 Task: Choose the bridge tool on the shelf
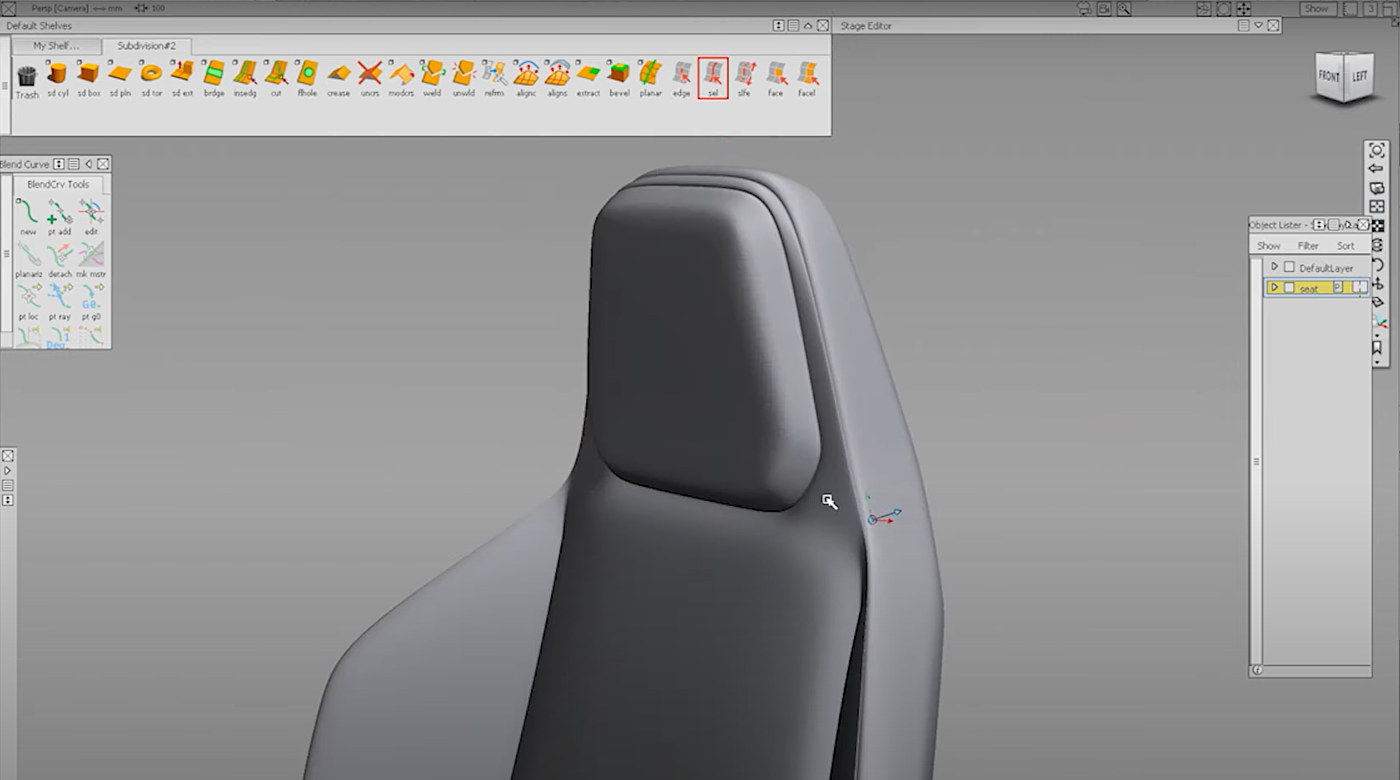click(x=214, y=75)
